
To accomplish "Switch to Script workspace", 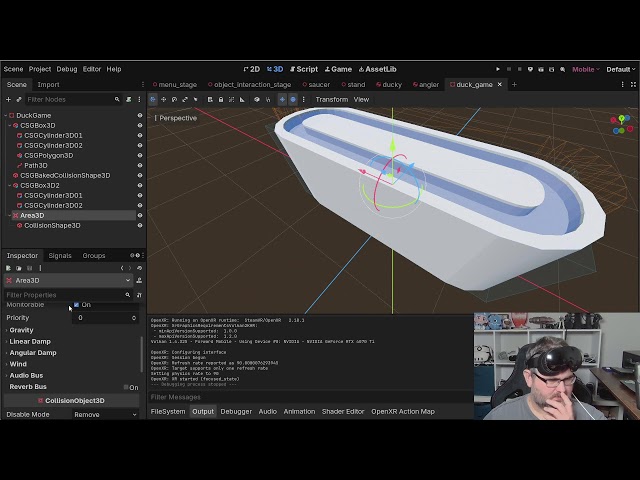I will [x=304, y=69].
